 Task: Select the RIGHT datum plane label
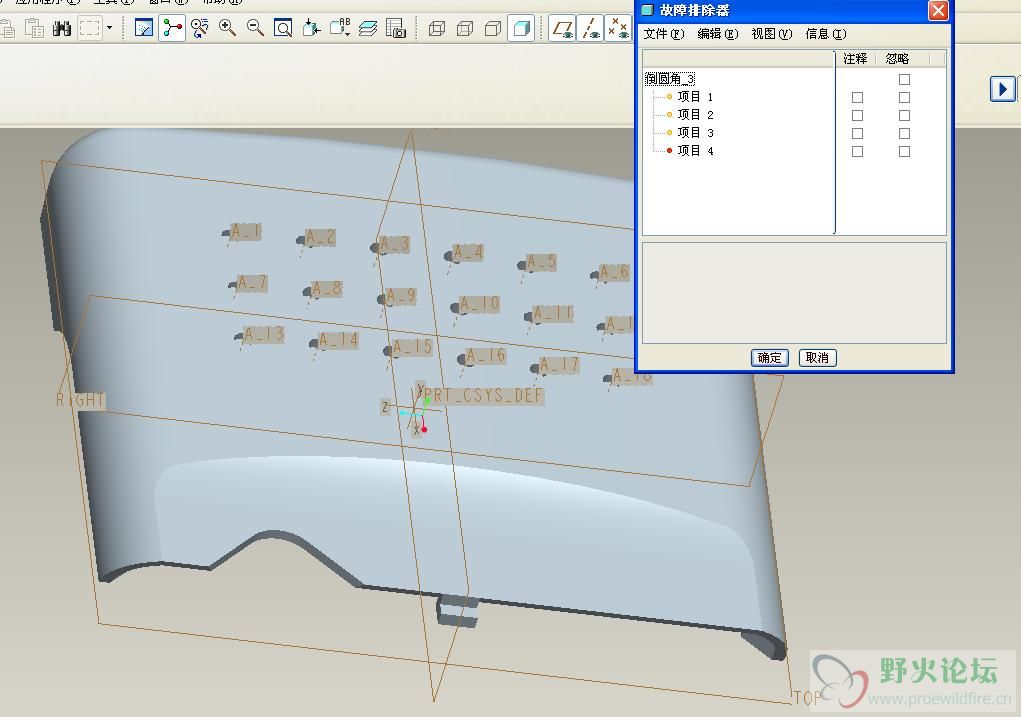click(x=80, y=400)
